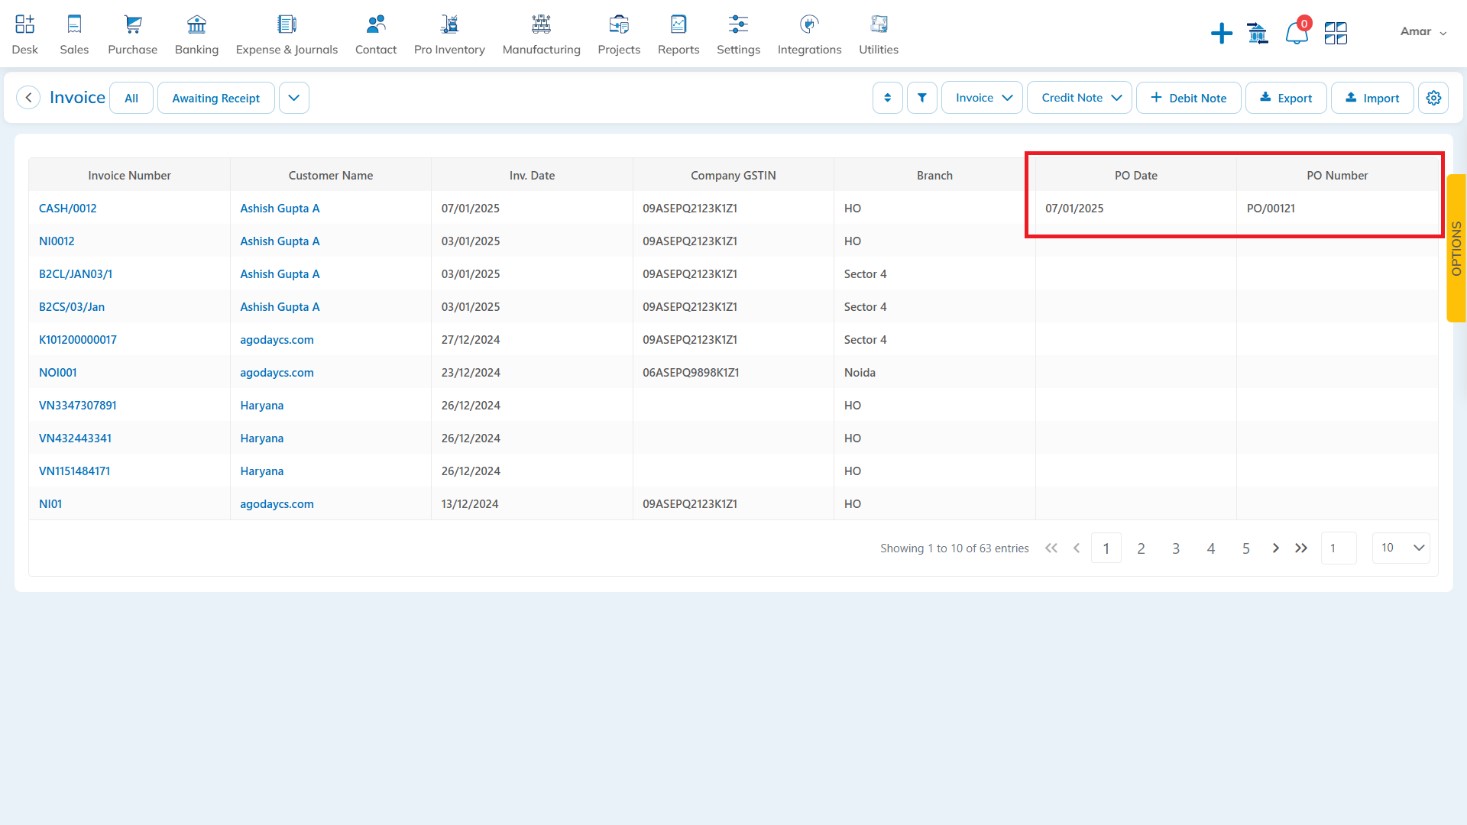Open the Desk module icon

(x=25, y=34)
